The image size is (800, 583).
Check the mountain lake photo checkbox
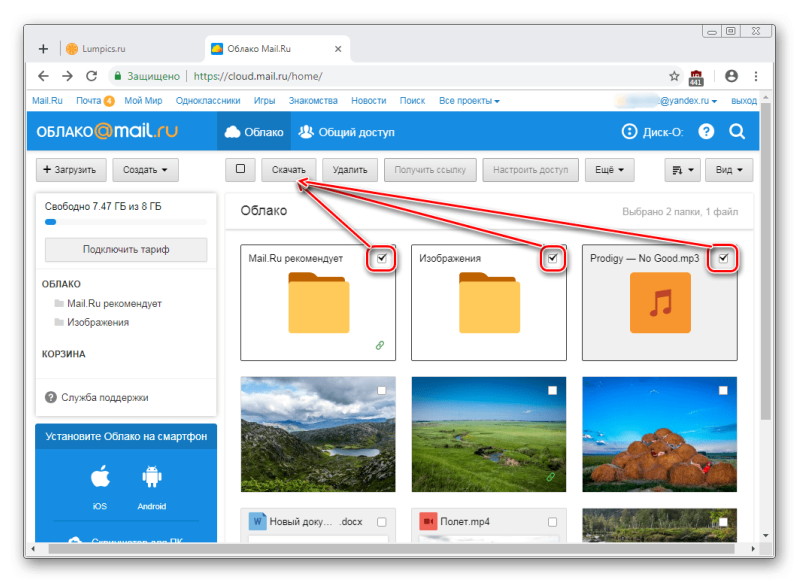pyautogui.click(x=382, y=390)
